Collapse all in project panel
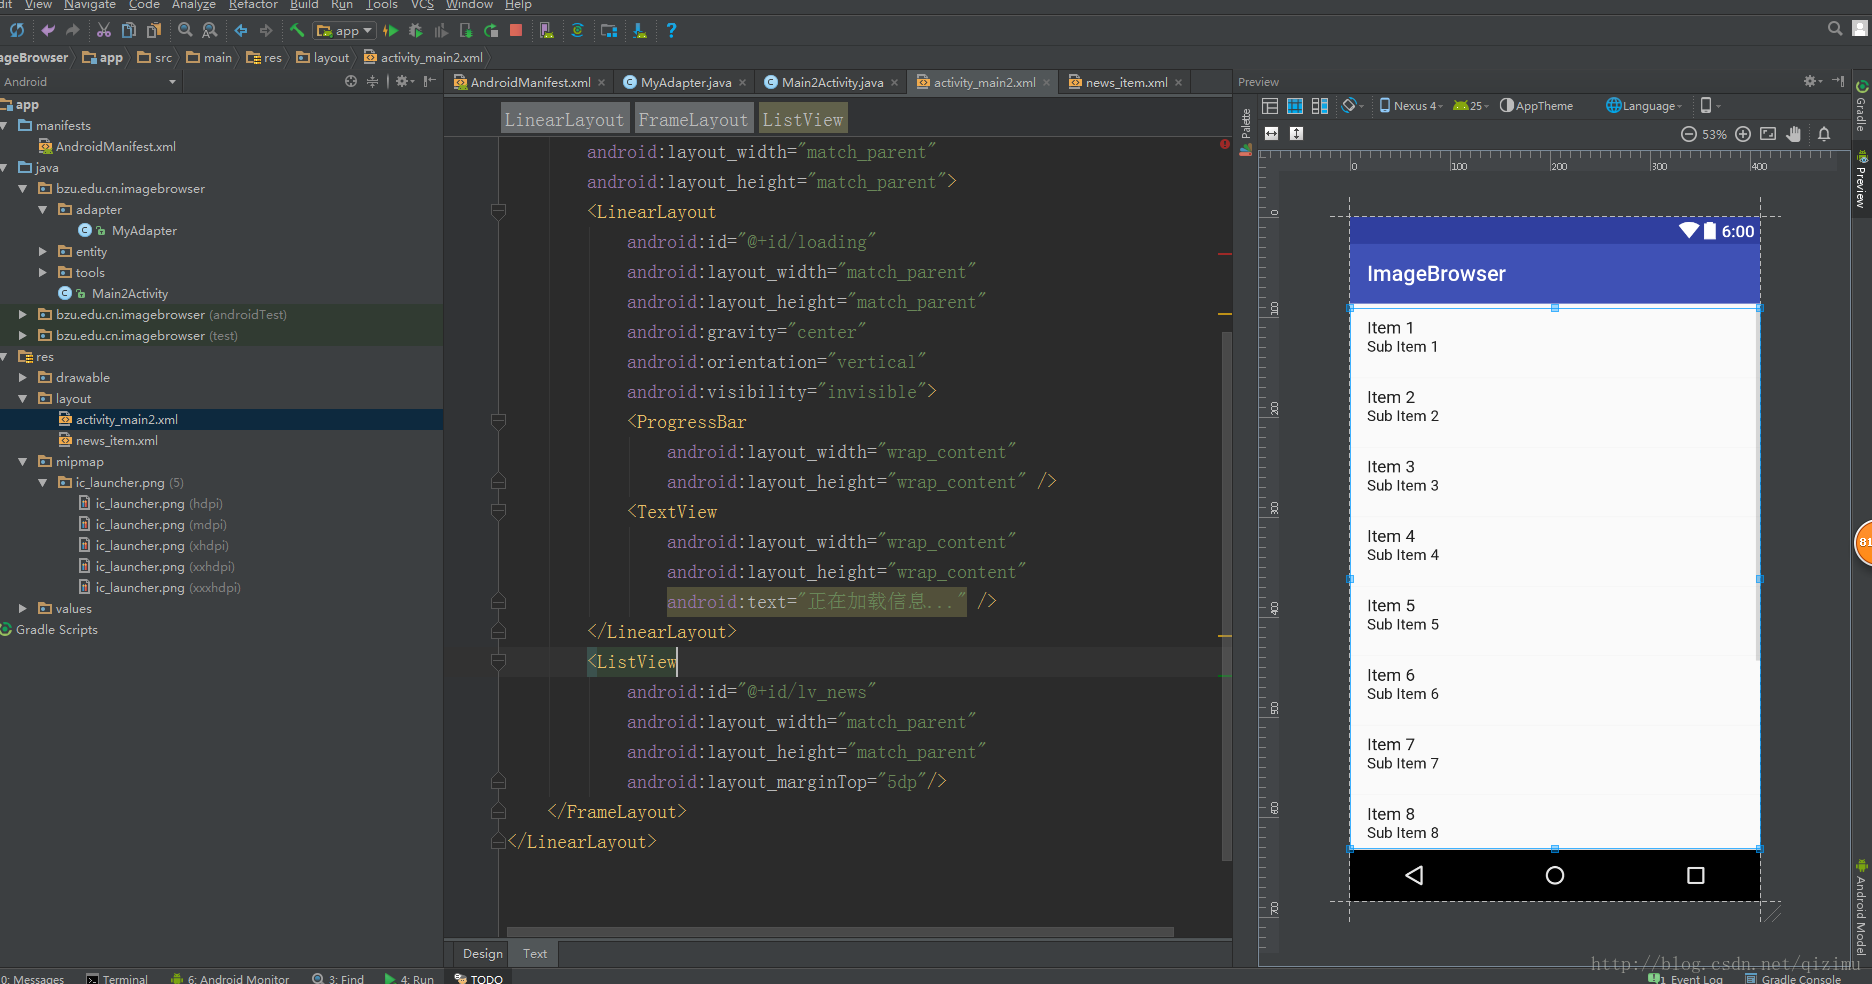 pos(372,81)
